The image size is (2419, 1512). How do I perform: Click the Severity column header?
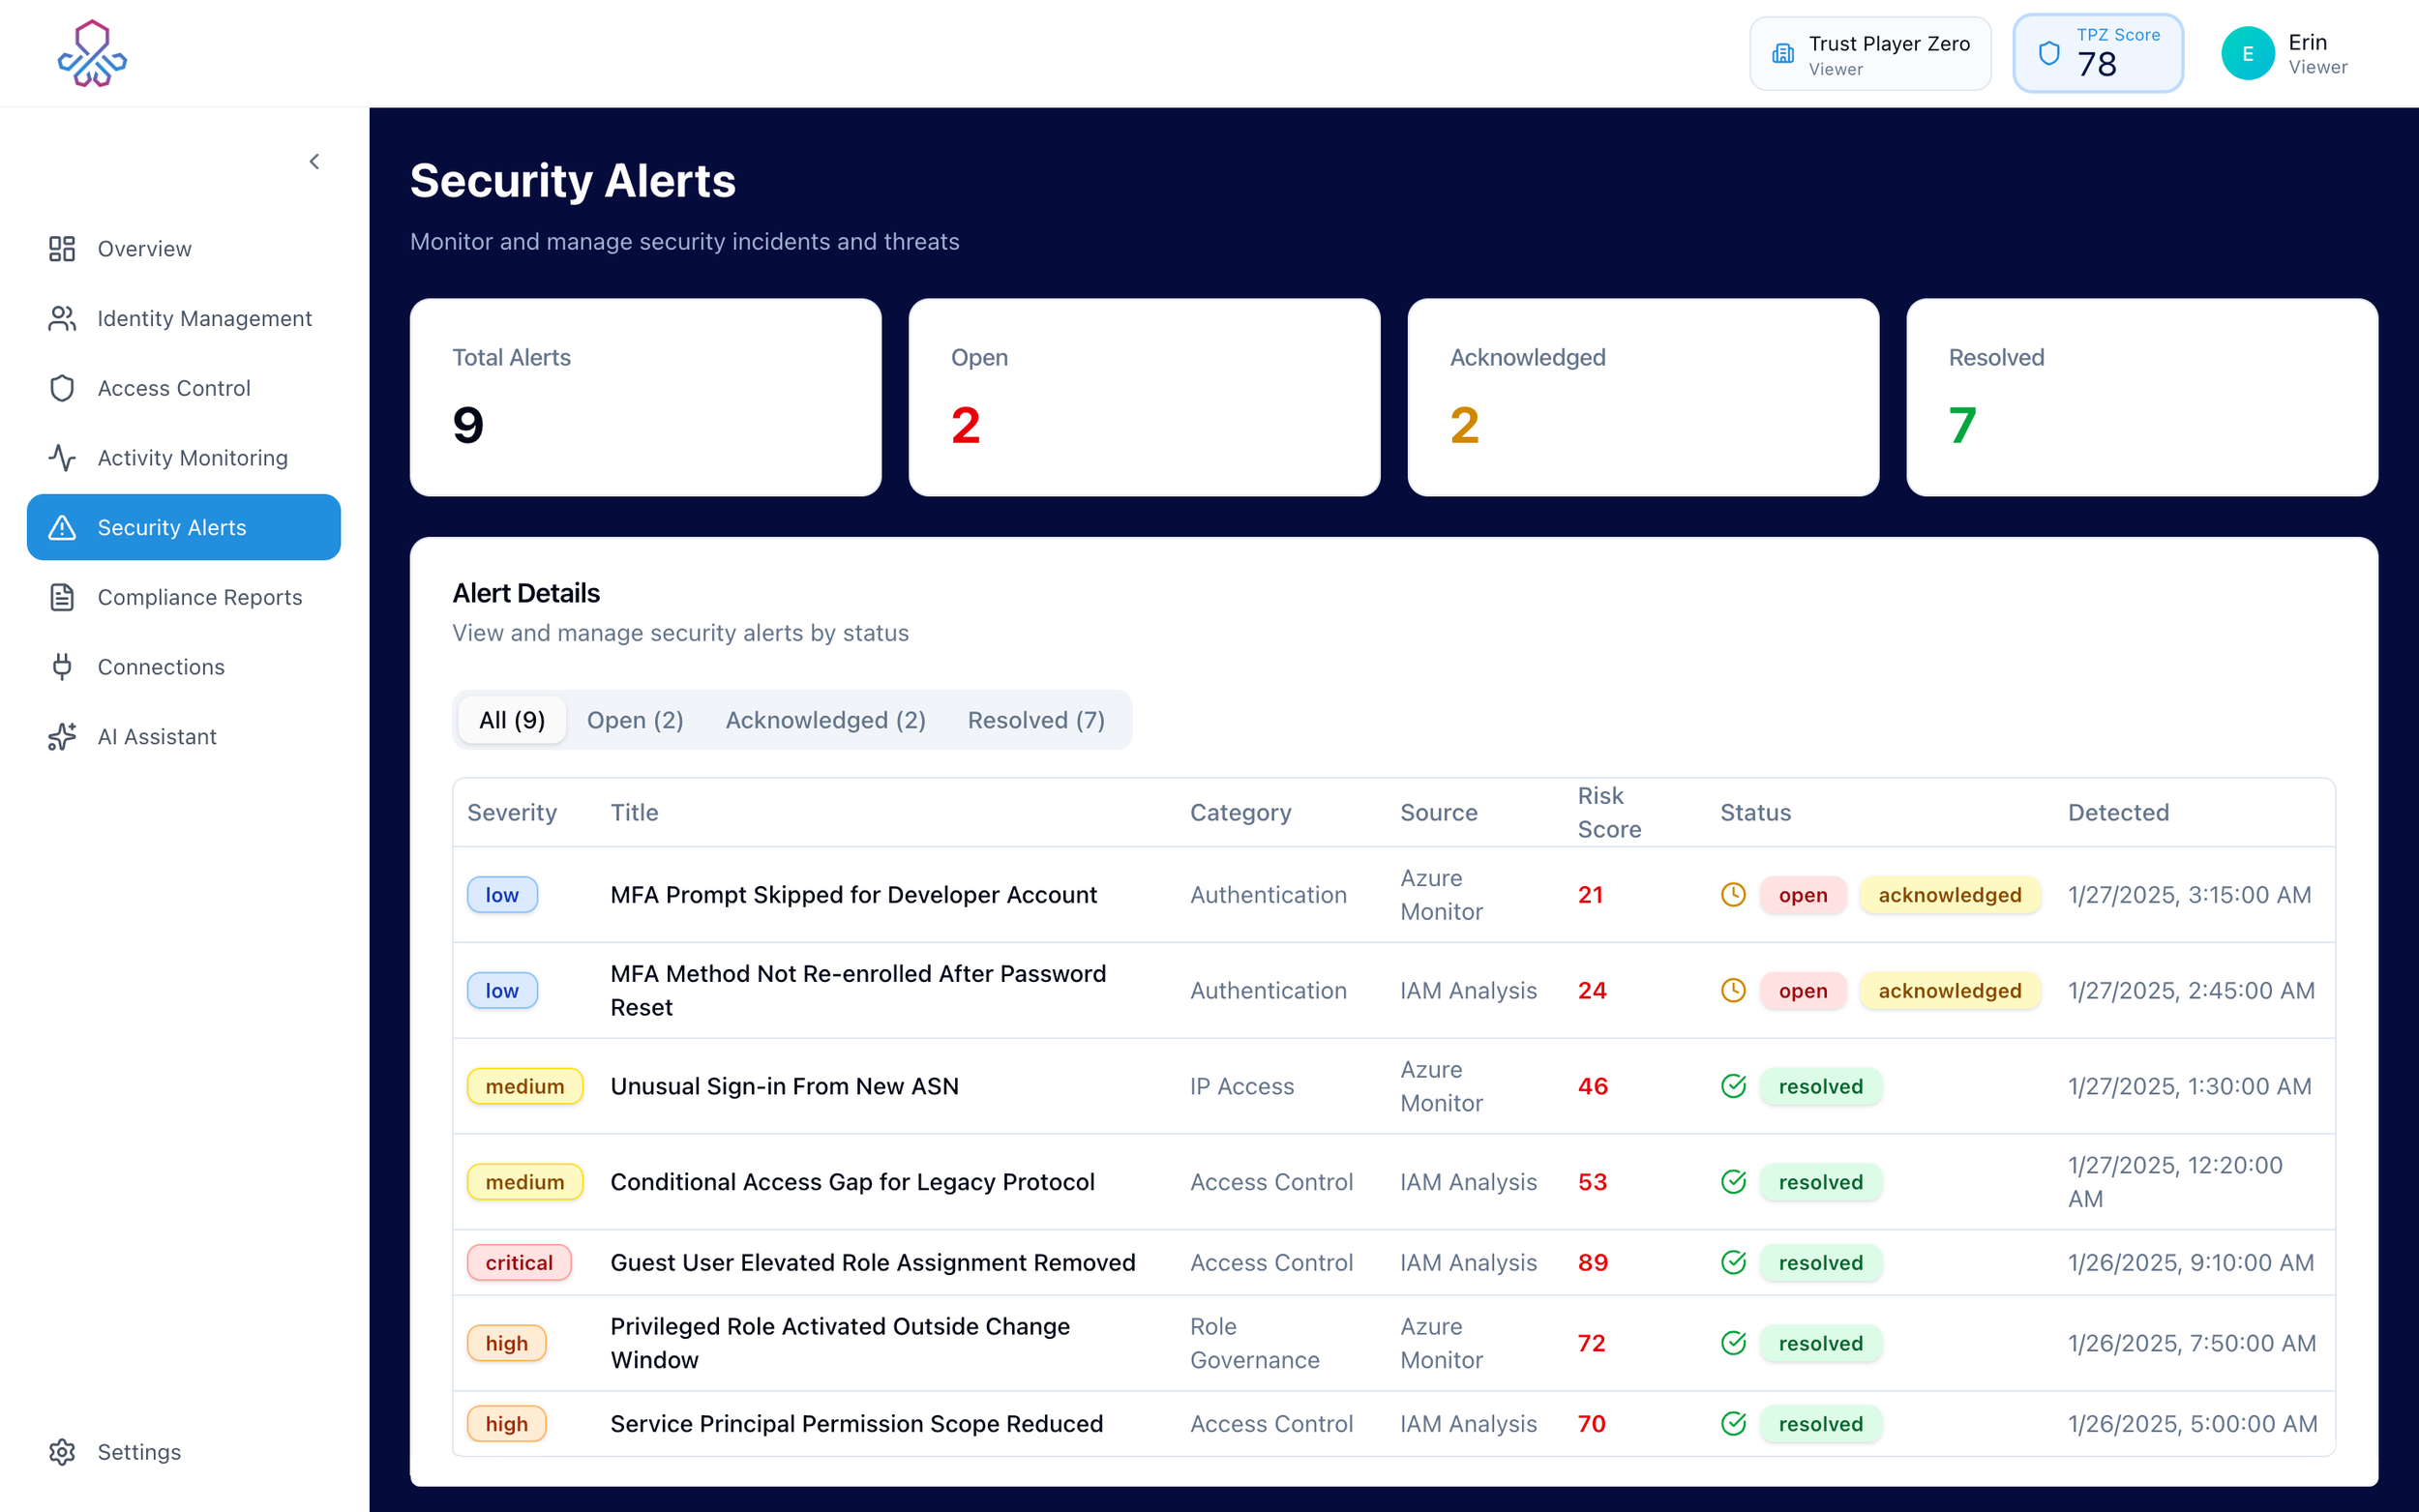point(512,812)
